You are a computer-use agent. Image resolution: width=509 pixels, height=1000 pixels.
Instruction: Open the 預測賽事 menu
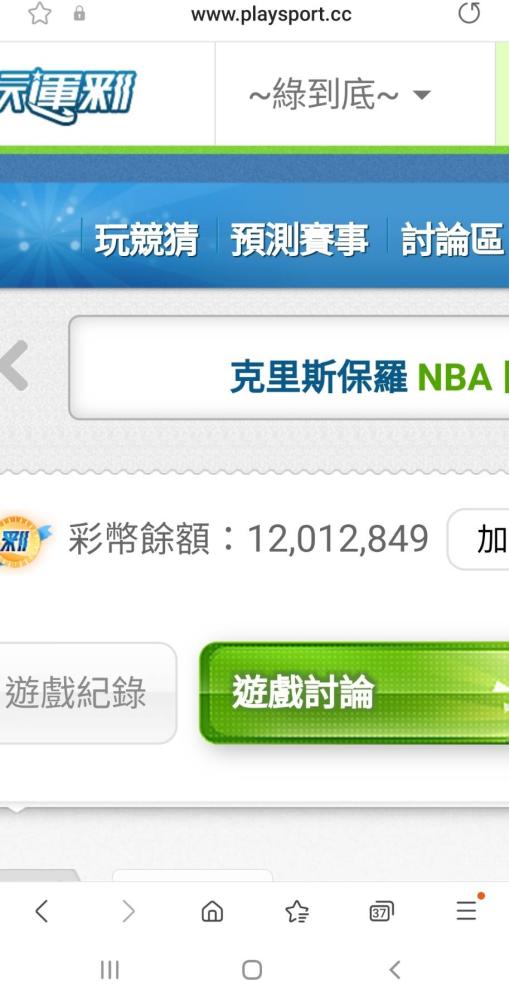[x=299, y=240]
